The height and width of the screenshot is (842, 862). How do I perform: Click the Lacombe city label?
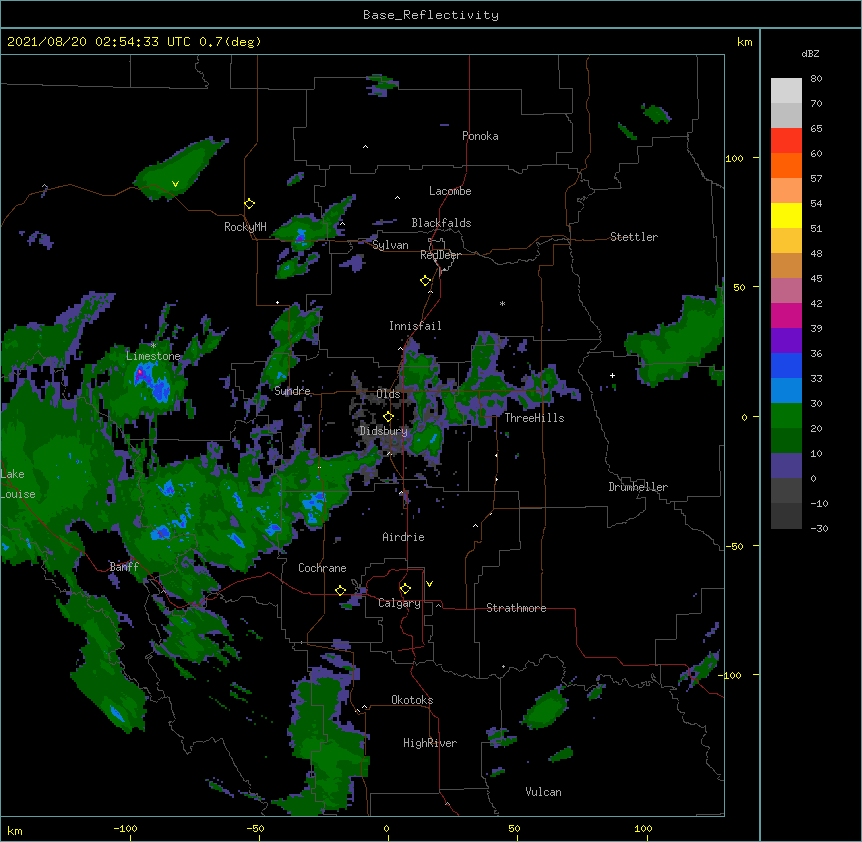coord(450,191)
